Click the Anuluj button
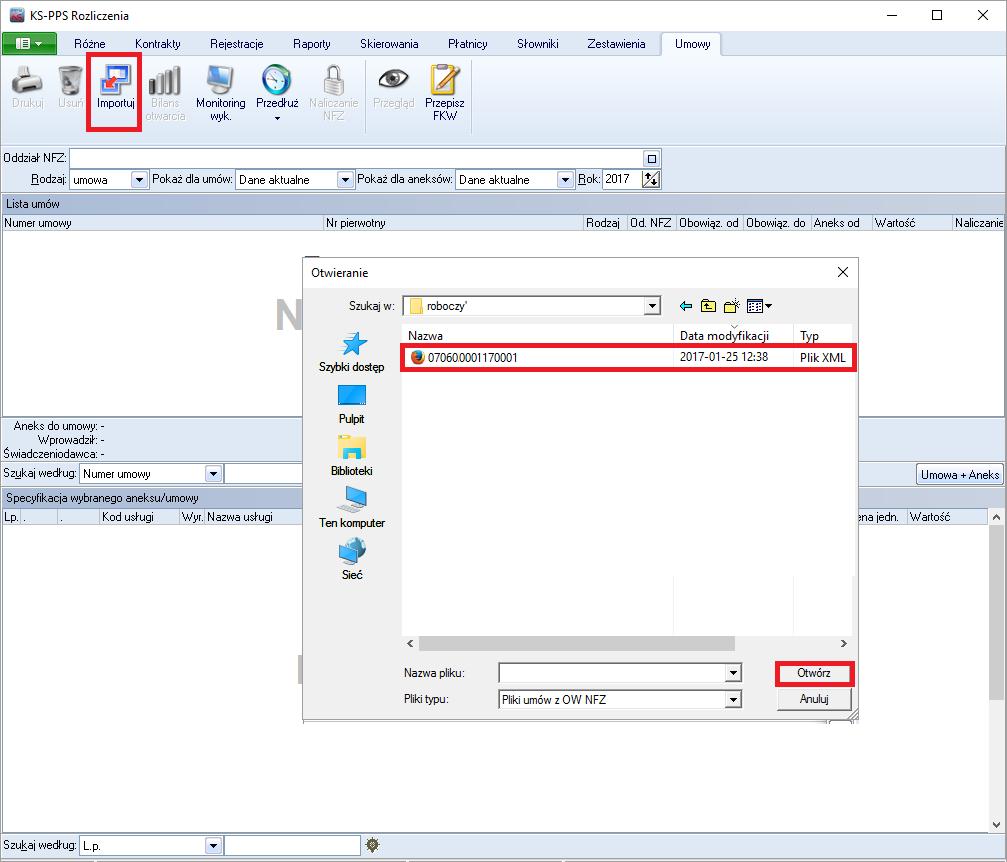This screenshot has width=1007, height=862. point(814,699)
